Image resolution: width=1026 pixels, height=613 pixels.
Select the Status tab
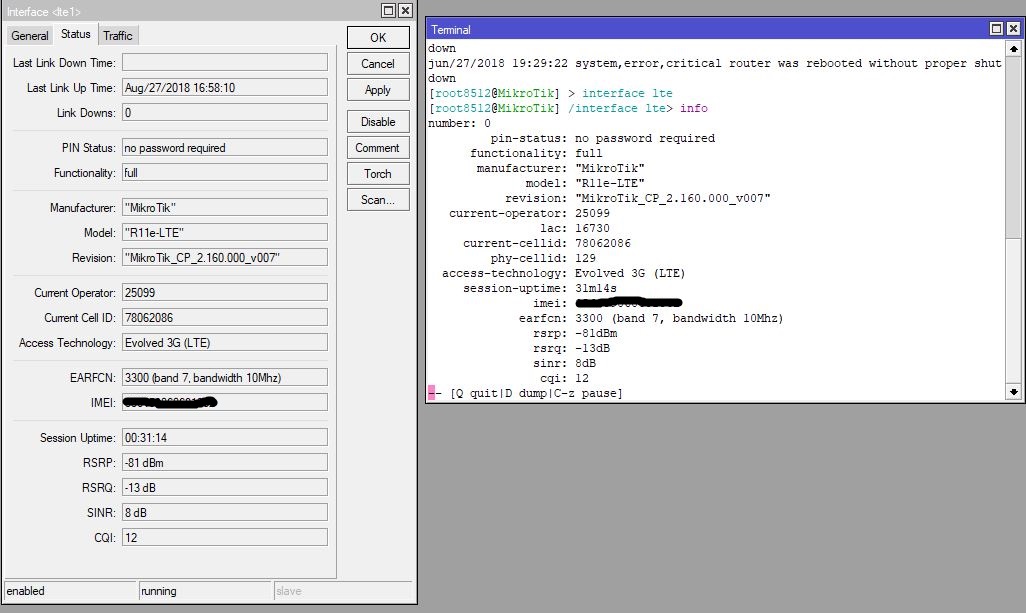coord(76,34)
